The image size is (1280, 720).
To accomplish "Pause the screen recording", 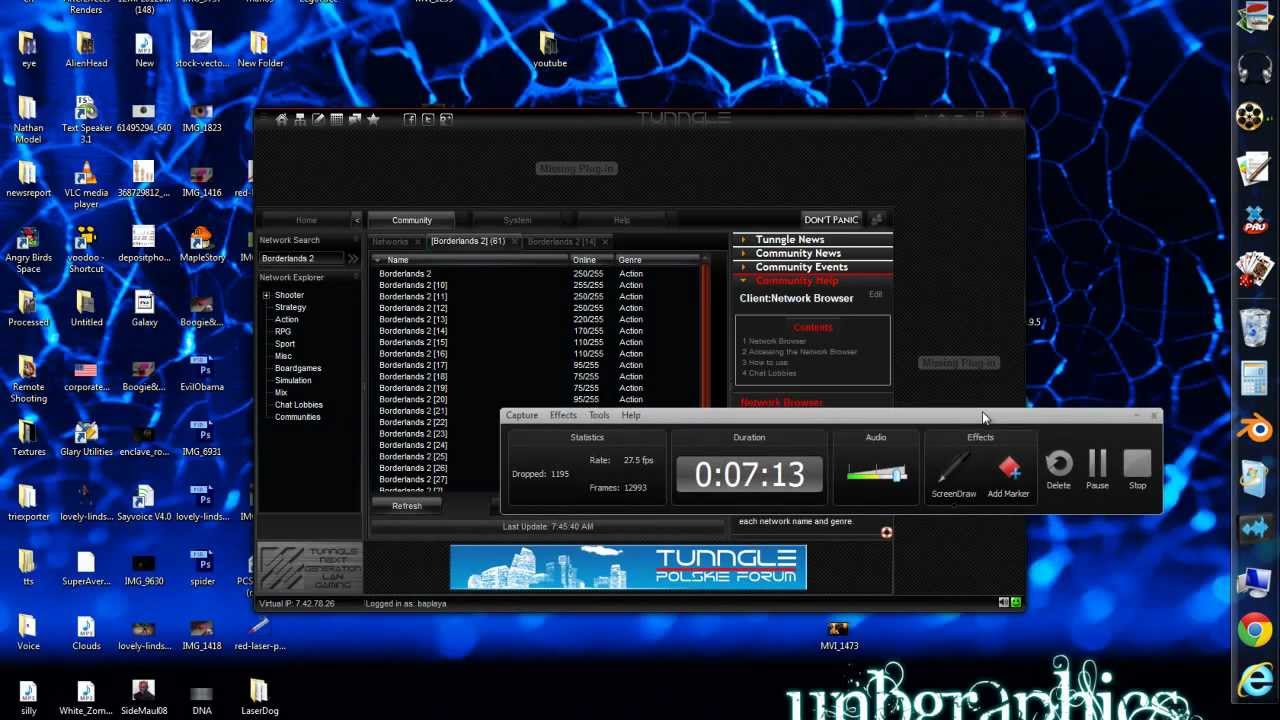I will (x=1097, y=470).
